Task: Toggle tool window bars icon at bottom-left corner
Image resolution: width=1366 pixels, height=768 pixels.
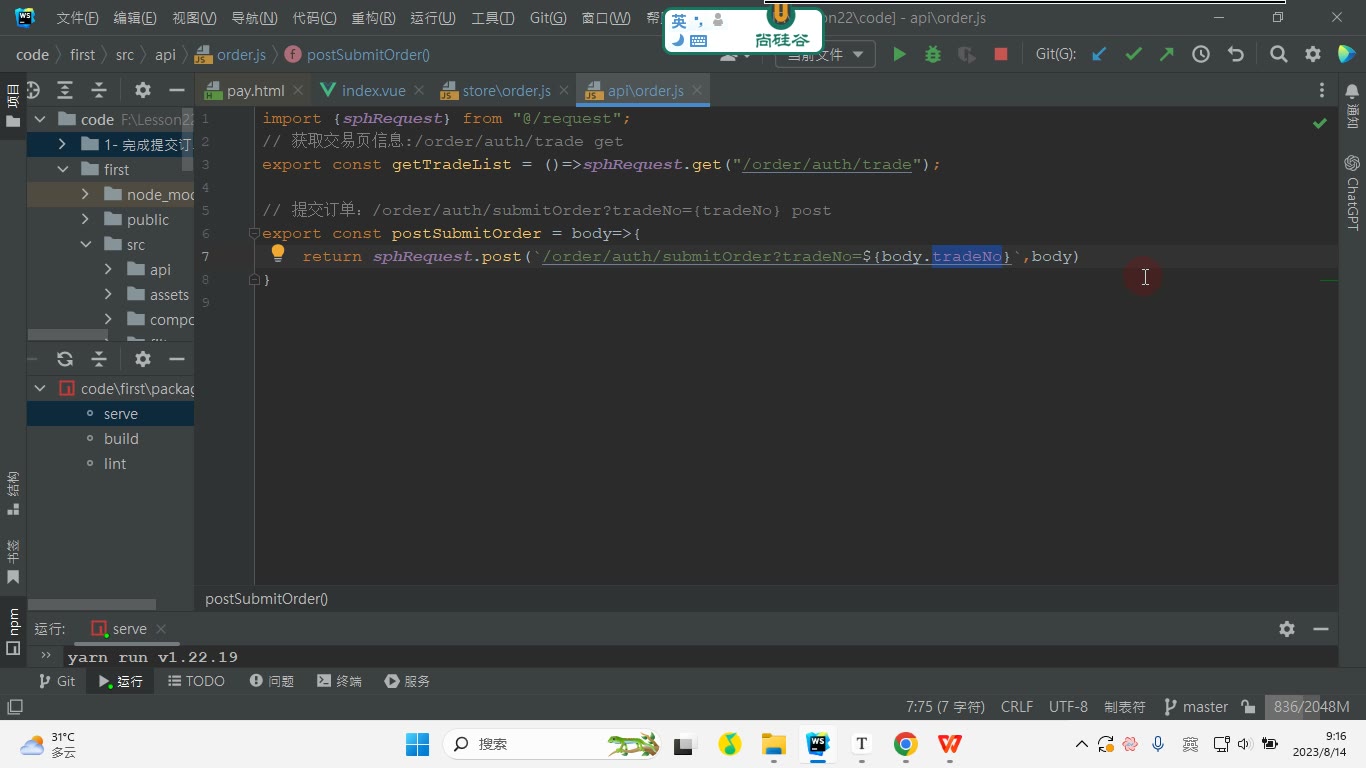Action: (x=14, y=707)
